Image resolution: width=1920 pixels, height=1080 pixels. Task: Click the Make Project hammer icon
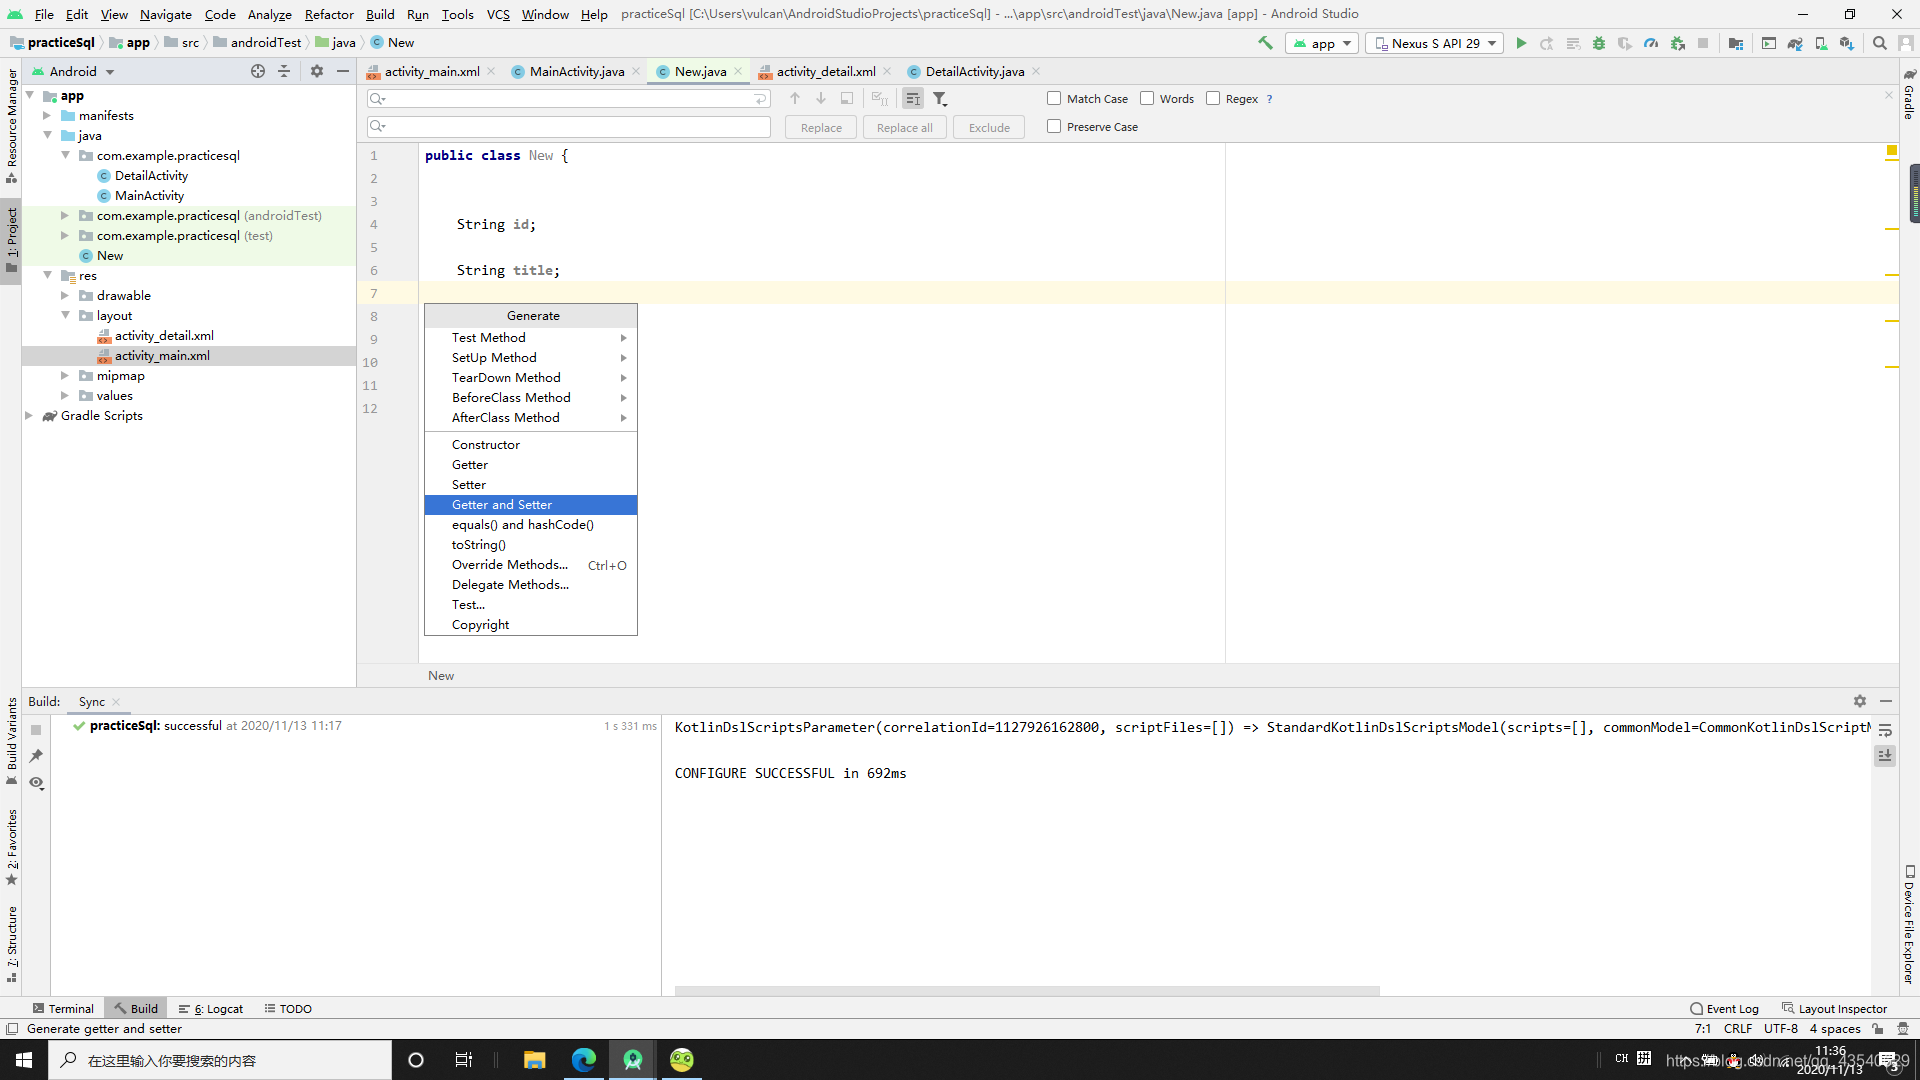[x=1265, y=43]
